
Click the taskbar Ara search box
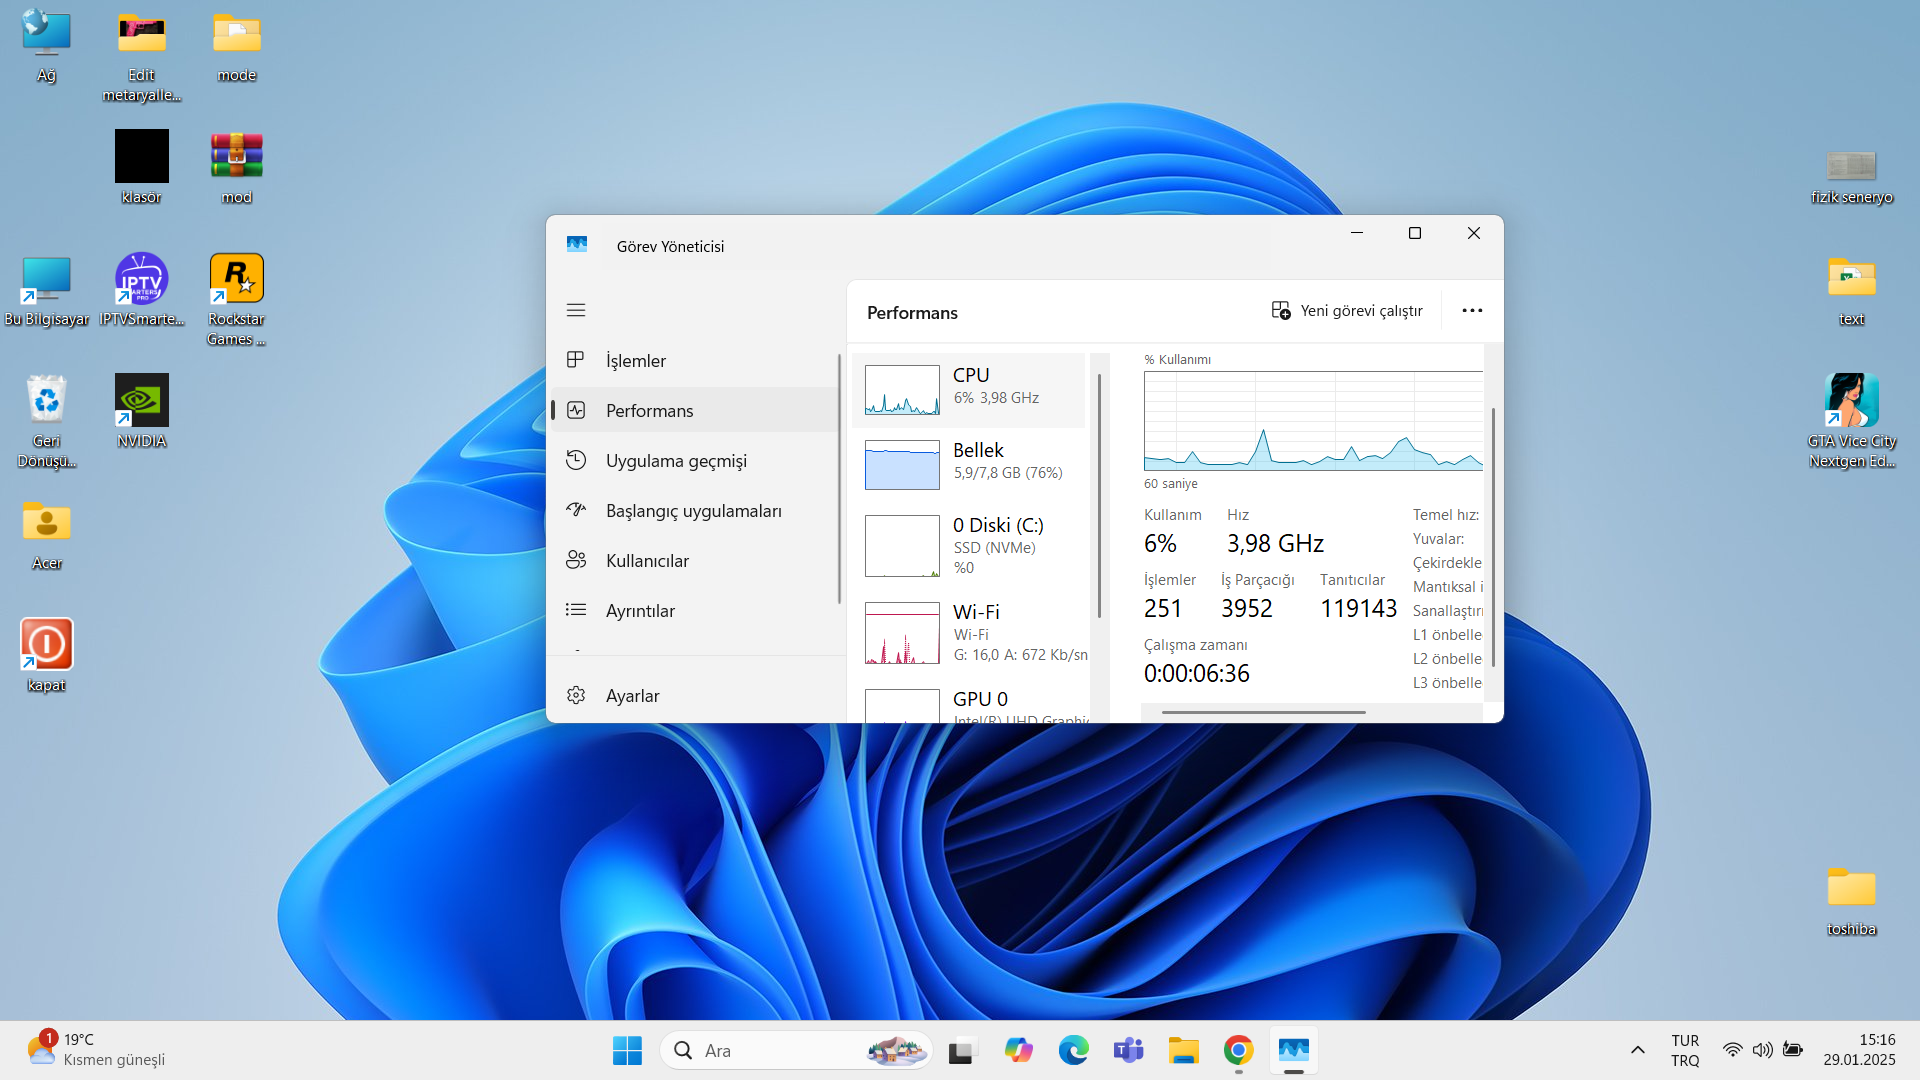click(796, 1050)
